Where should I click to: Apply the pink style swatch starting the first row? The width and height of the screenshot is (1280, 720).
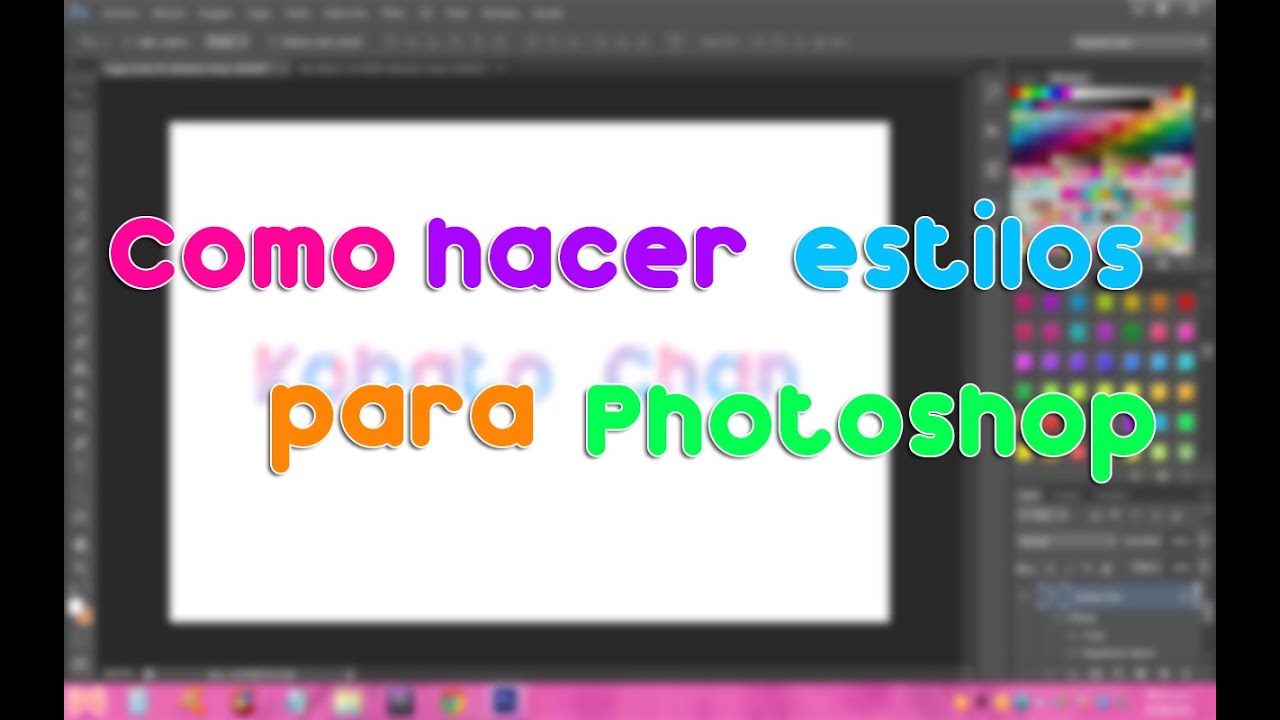coord(1024,302)
